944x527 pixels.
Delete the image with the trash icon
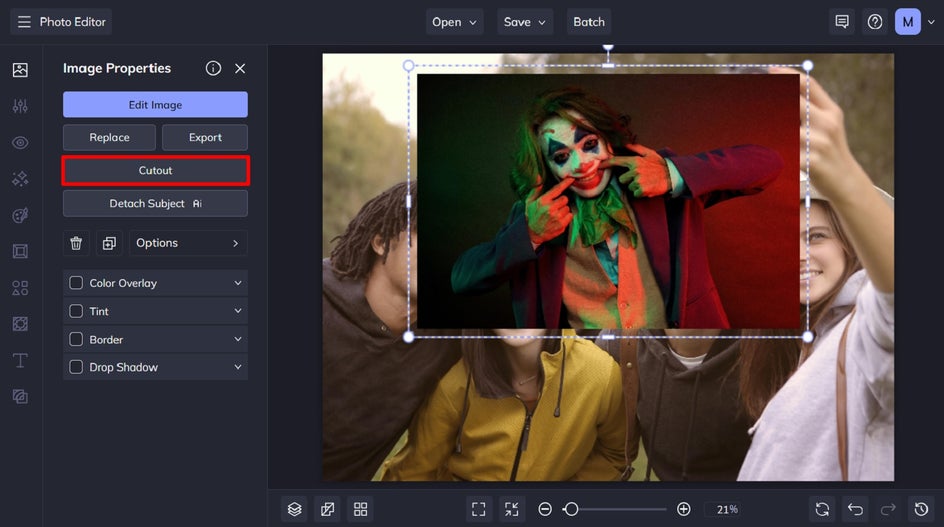(x=76, y=243)
